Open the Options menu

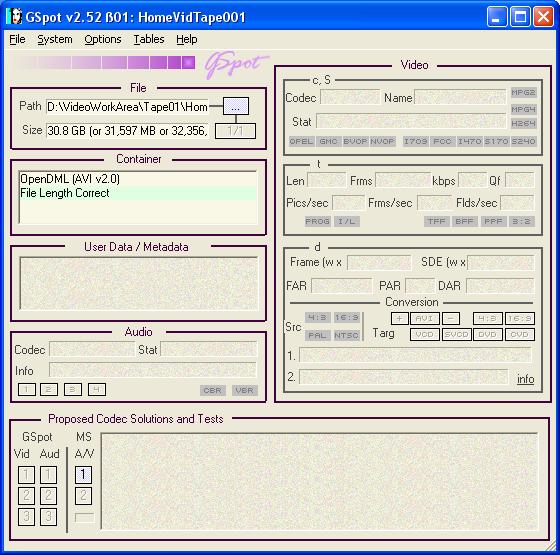[x=103, y=39]
